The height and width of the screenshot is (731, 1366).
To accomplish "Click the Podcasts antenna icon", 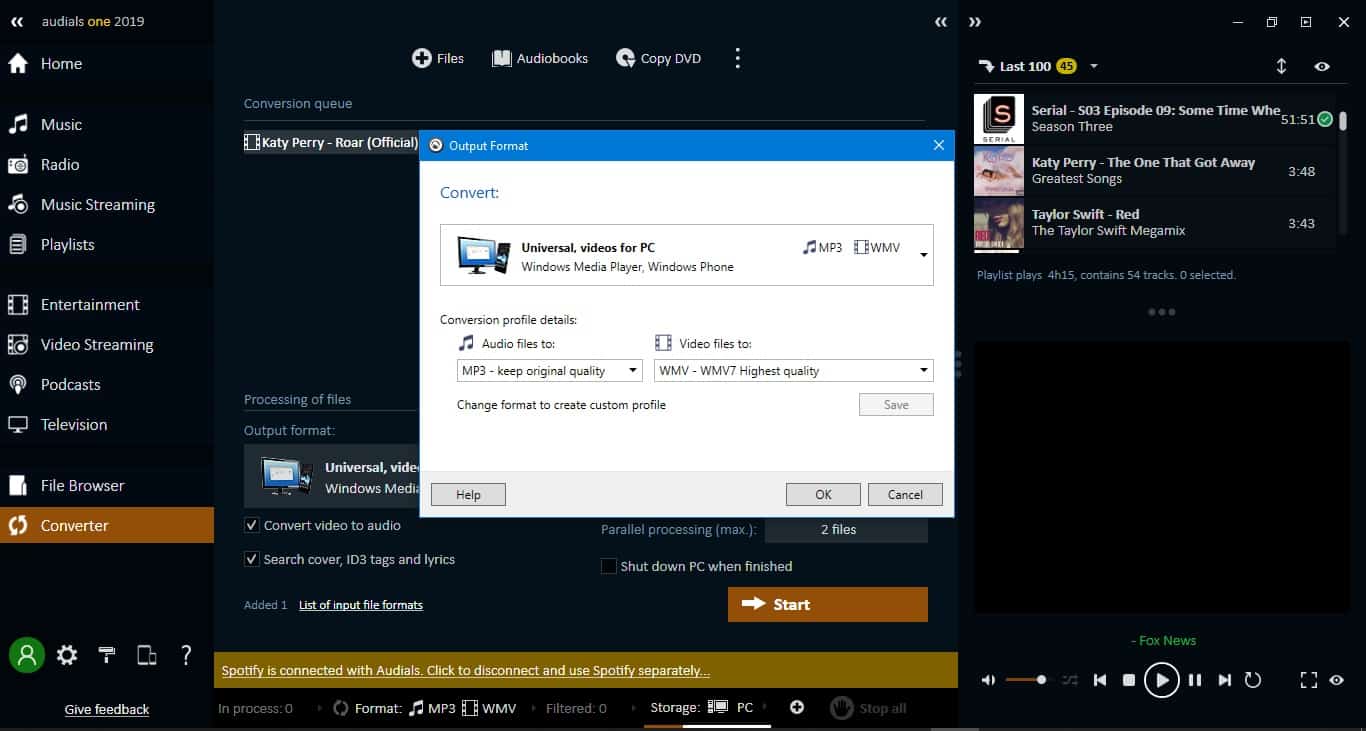I will coord(18,385).
